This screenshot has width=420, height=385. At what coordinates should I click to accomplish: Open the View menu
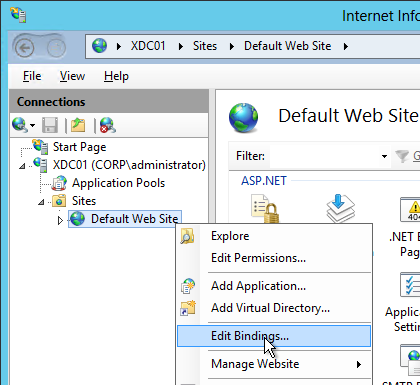tap(72, 76)
